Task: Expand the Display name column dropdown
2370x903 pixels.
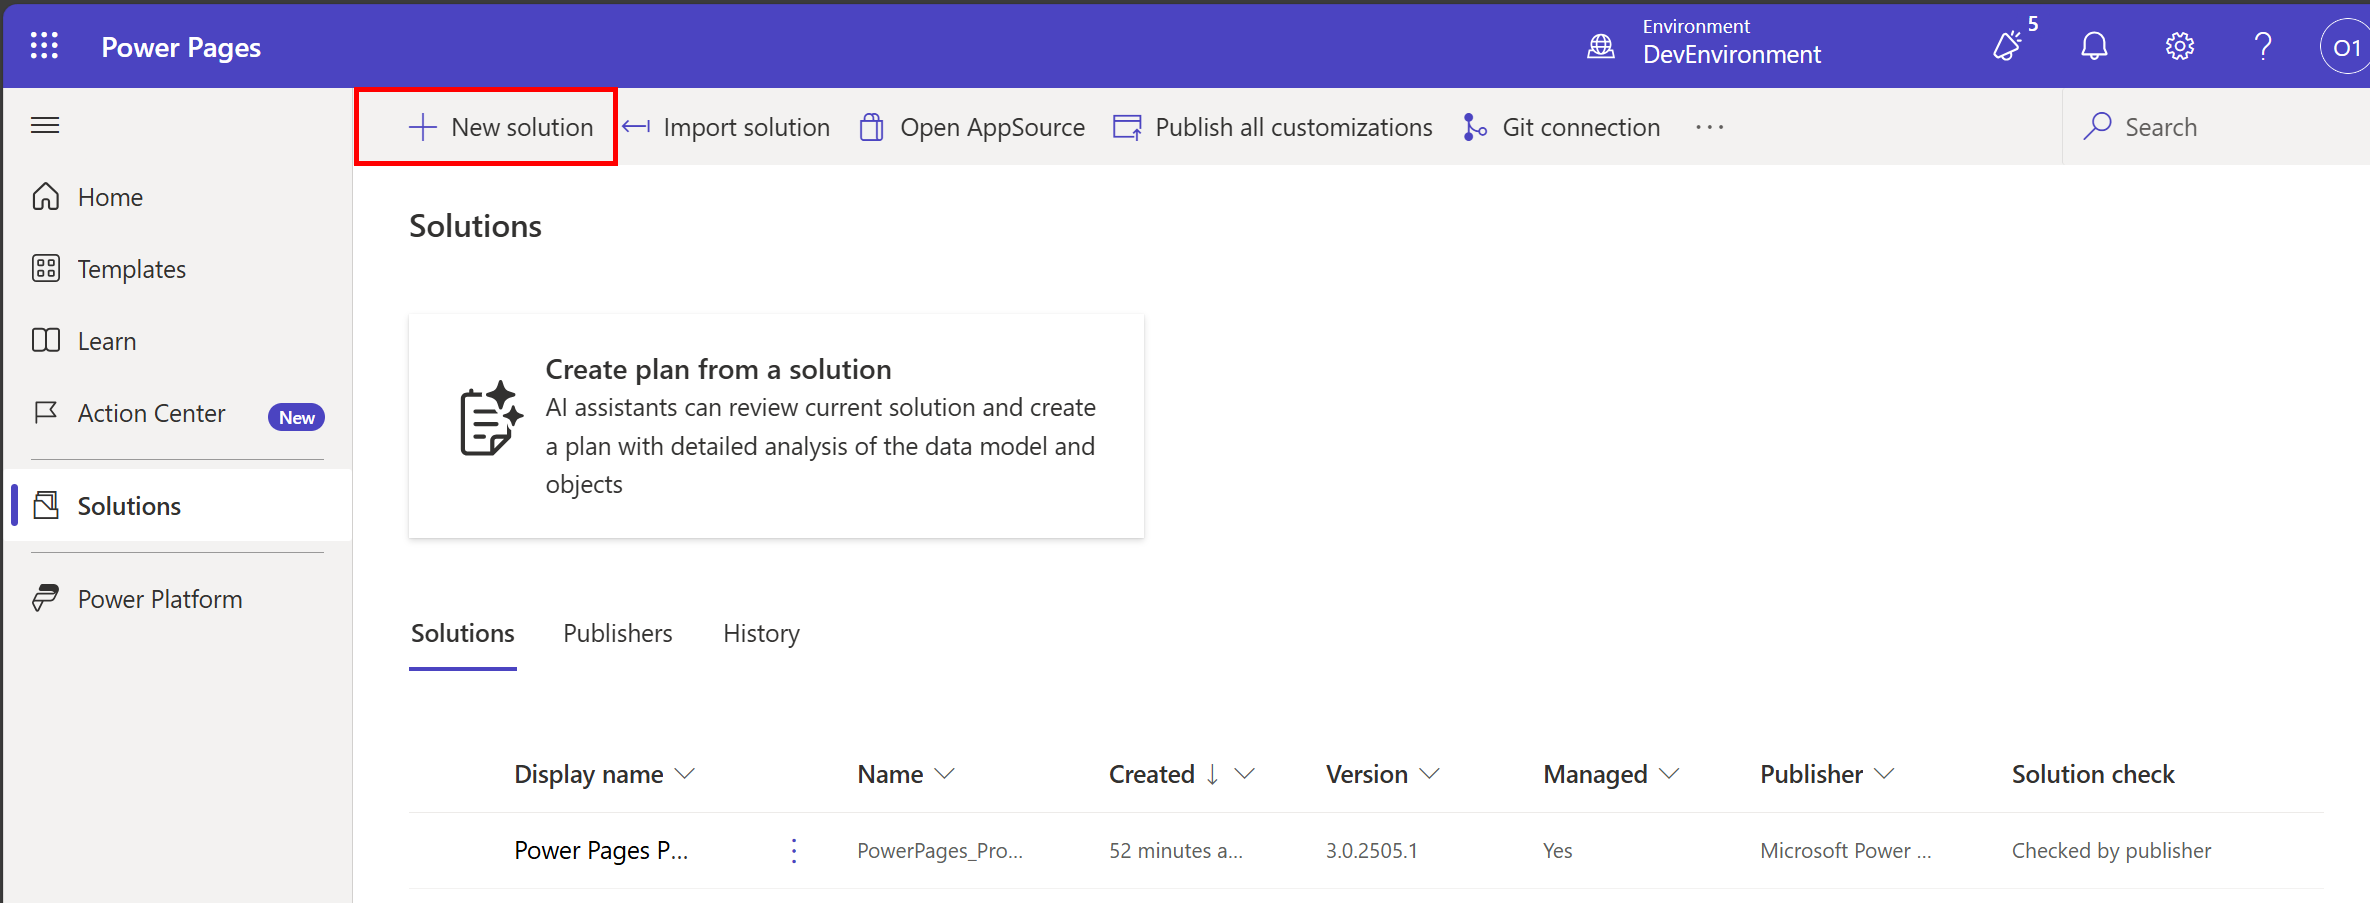Action: (685, 774)
